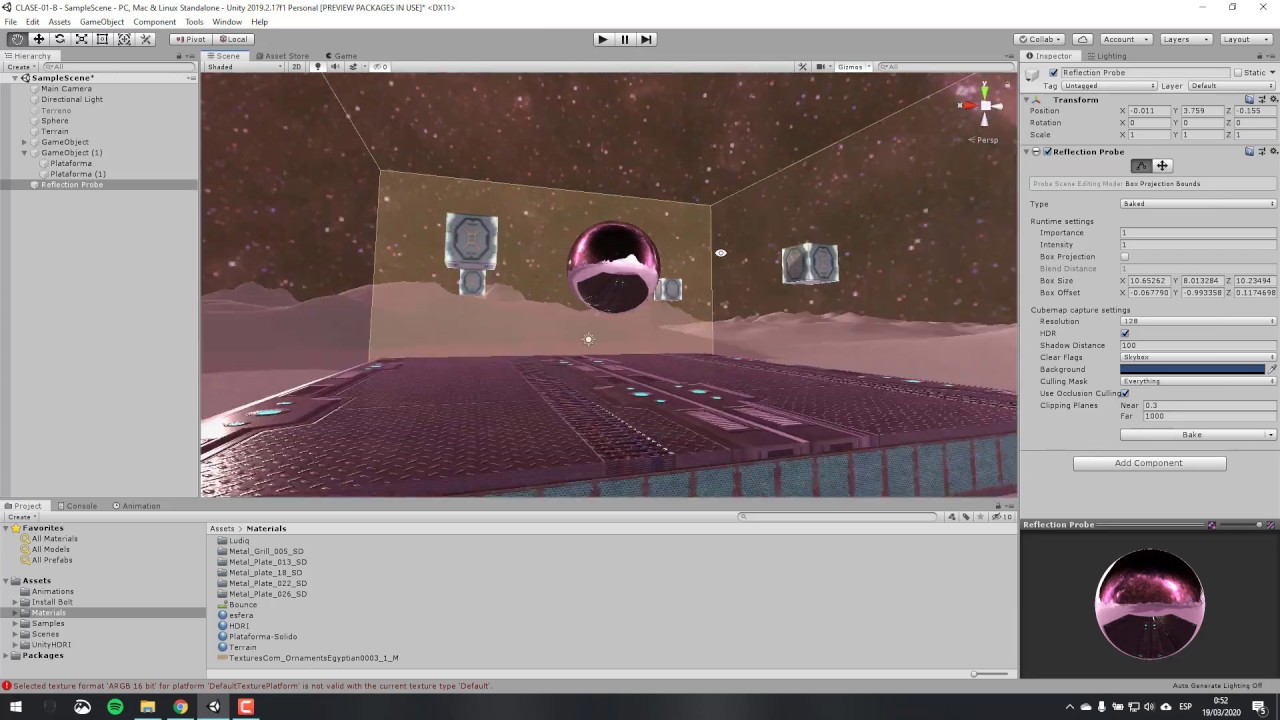Click the scene orientation gizmo

(985, 105)
